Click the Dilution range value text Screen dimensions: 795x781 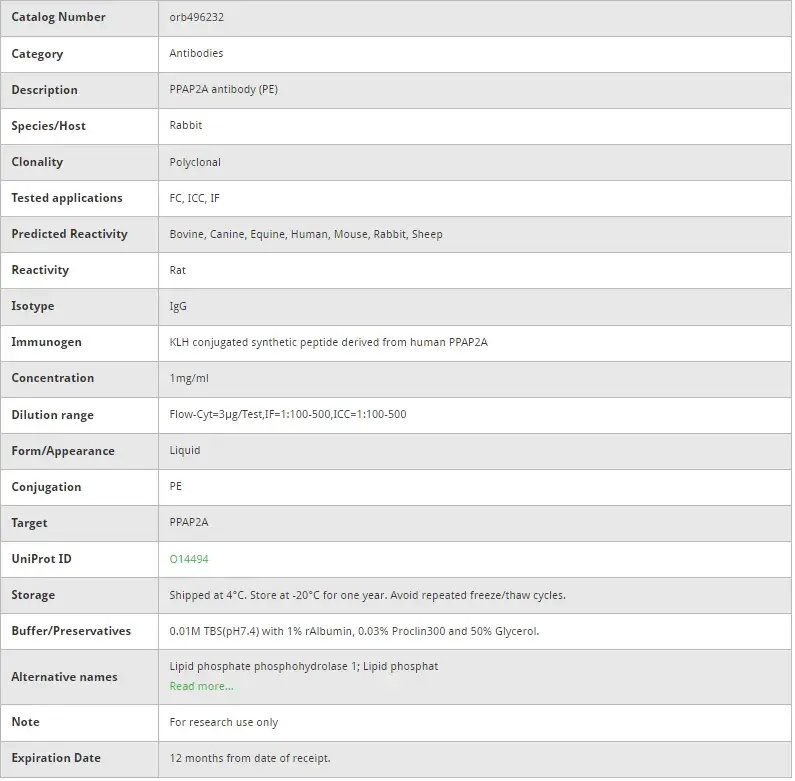point(288,414)
